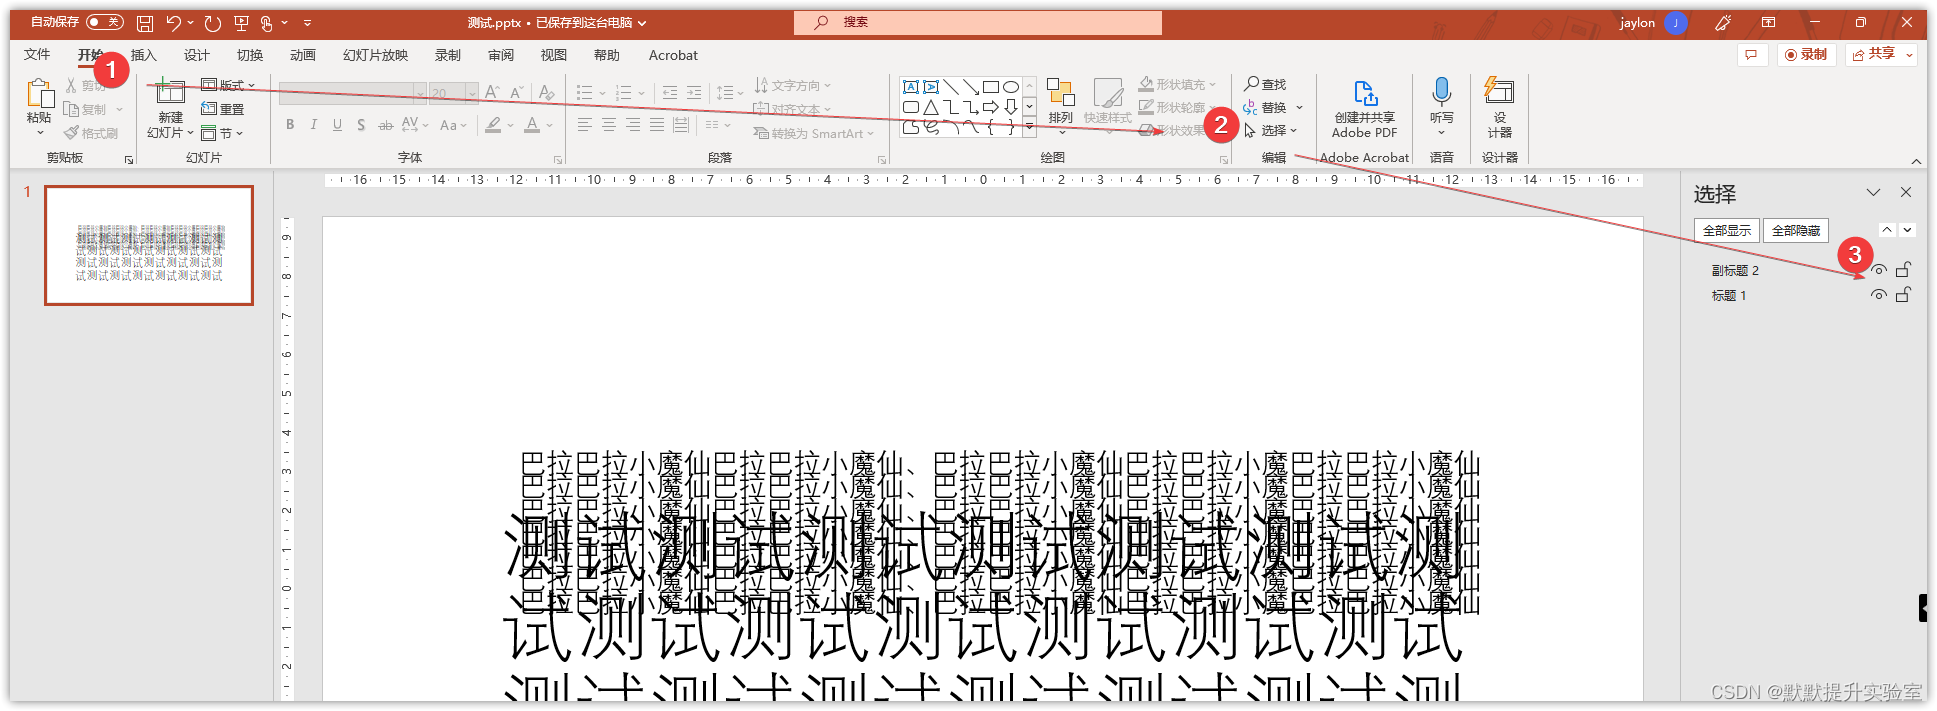
Task: Lock the 副标题 2 object
Action: (x=1904, y=270)
